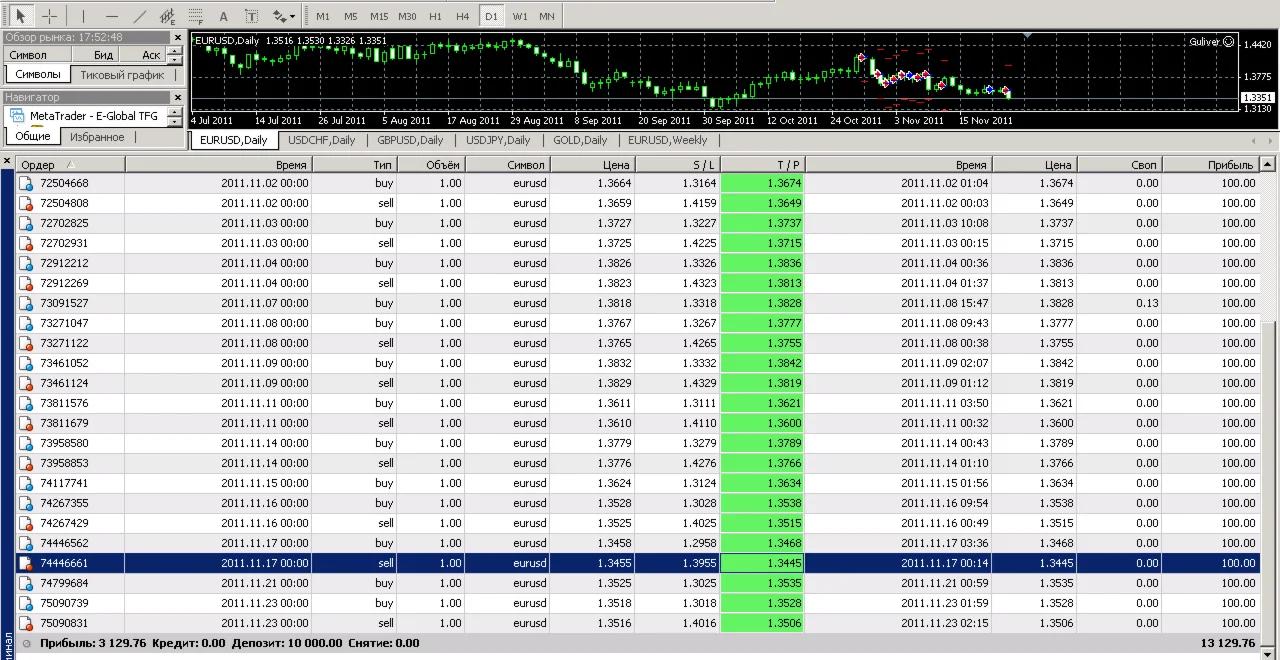Screen dimensions: 1280x660
Task: Close the Обзор рынка panel
Action: pyautogui.click(x=178, y=38)
